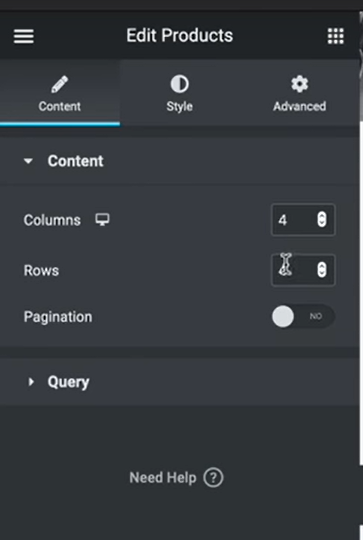Expand the Query section arrow

31,382
